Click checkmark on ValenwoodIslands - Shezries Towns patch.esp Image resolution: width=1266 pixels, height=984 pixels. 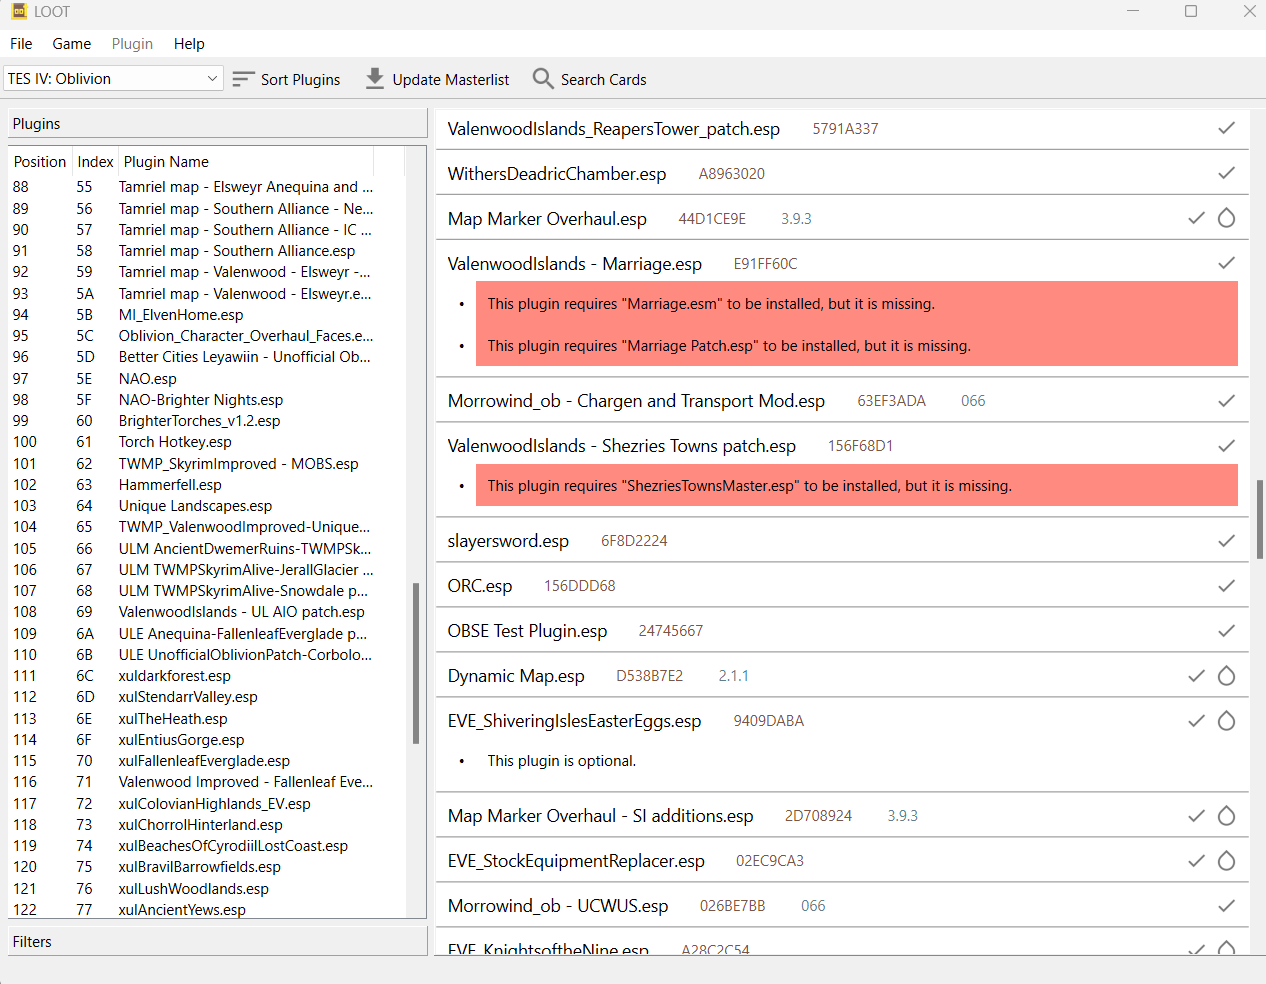pyautogui.click(x=1226, y=446)
